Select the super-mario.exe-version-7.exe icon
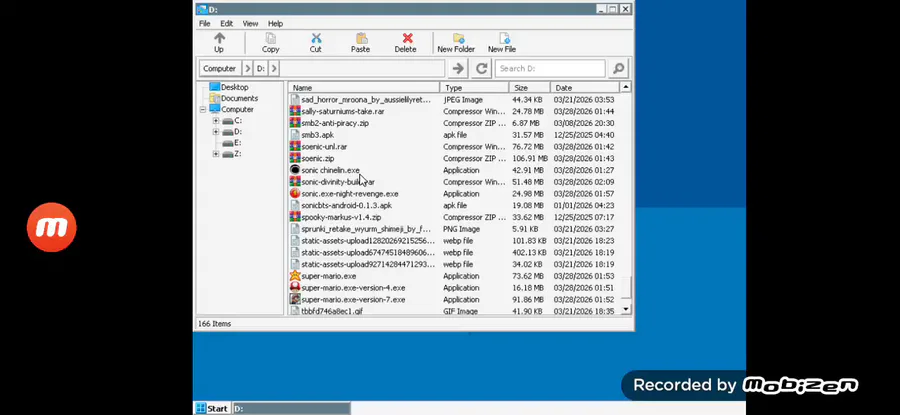 (295, 300)
